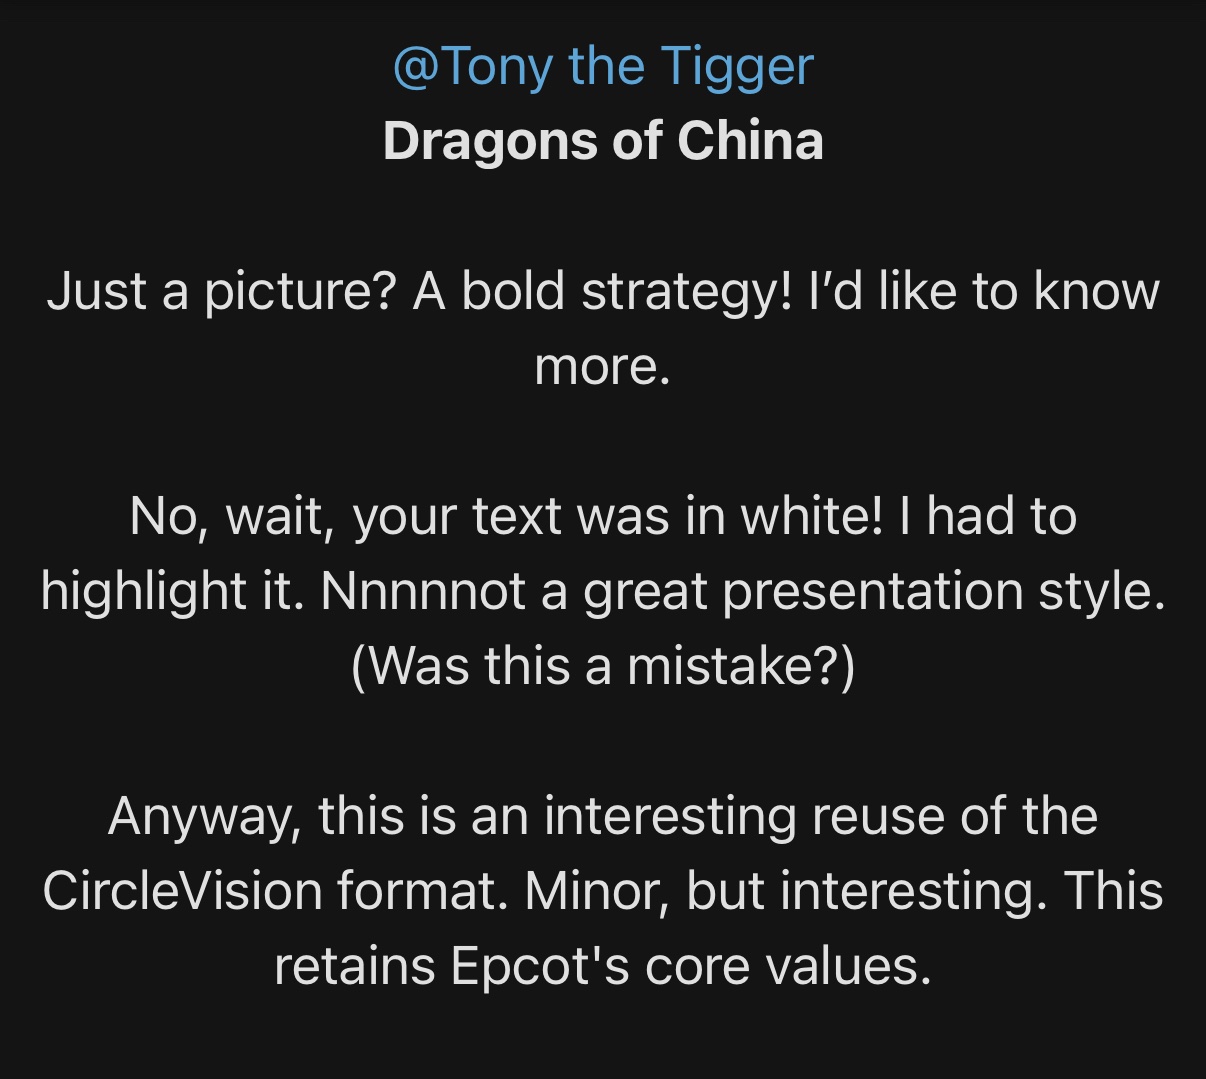The height and width of the screenshot is (1079, 1206).
Task: Click the word "Epcot's" in last line
Action: [x=540, y=967]
